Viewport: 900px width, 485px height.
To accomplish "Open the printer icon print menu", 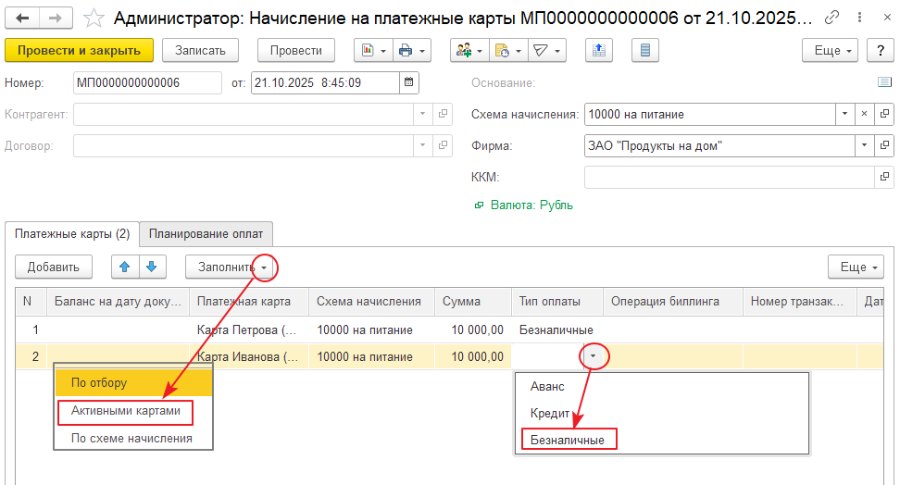I will pyautogui.click(x=412, y=51).
